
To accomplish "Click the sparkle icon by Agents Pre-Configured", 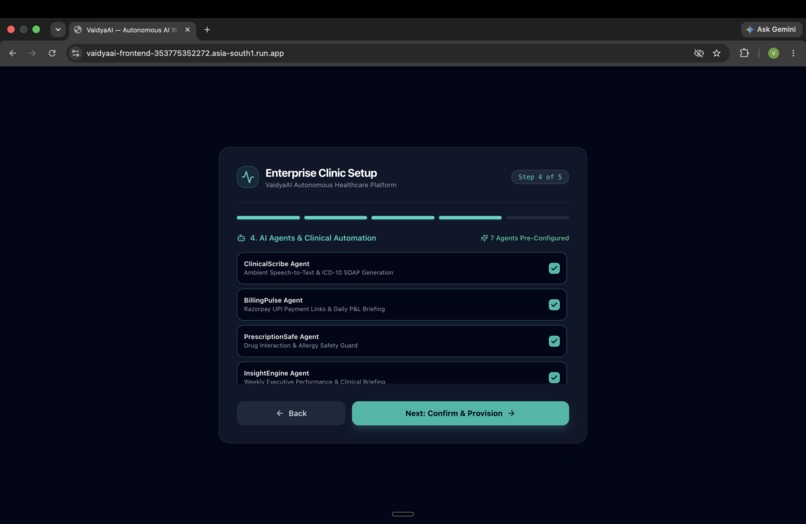I will 484,238.
